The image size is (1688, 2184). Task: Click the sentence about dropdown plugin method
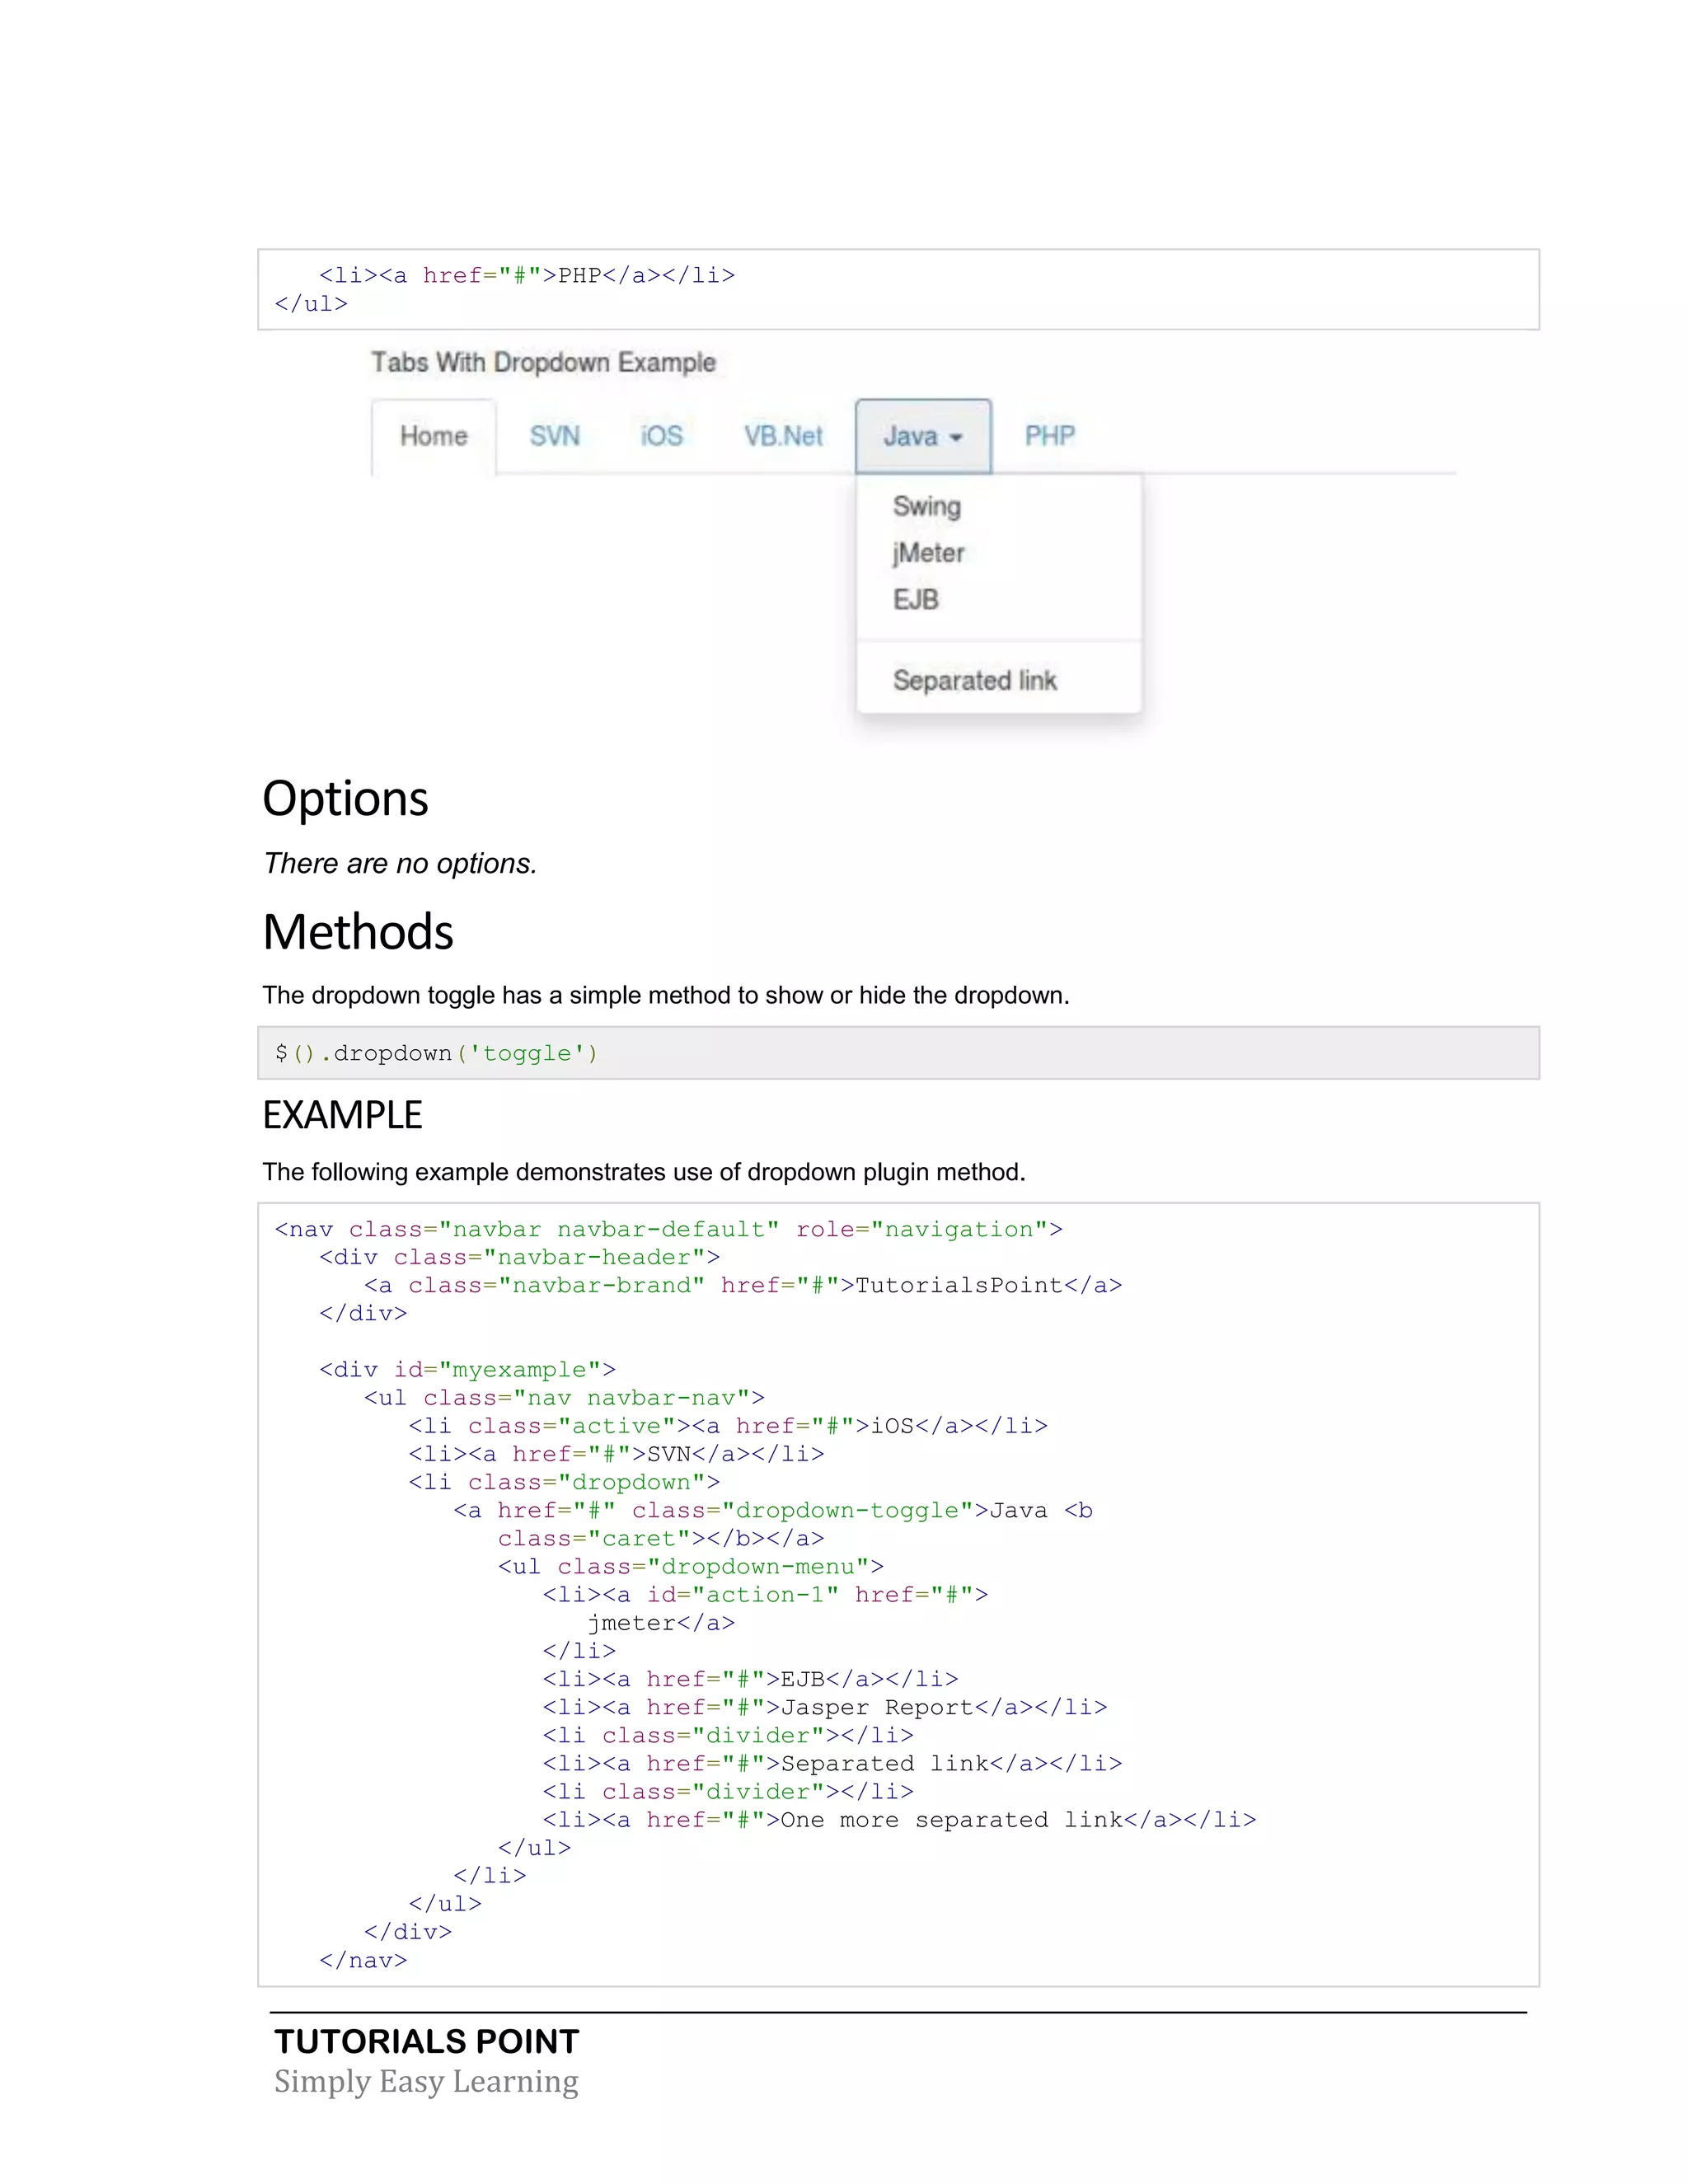[644, 1172]
